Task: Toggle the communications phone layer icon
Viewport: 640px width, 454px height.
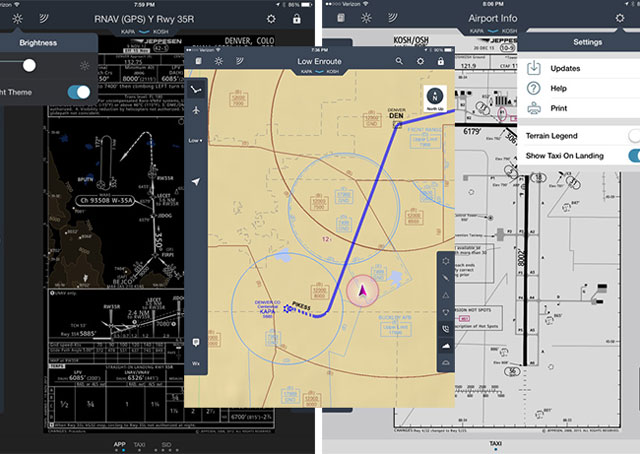Action: pos(446,329)
